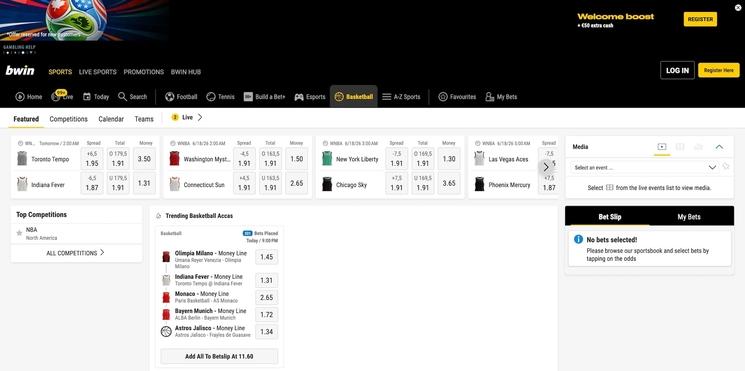
Task: Open My Bets in navigation bar
Action: (501, 97)
